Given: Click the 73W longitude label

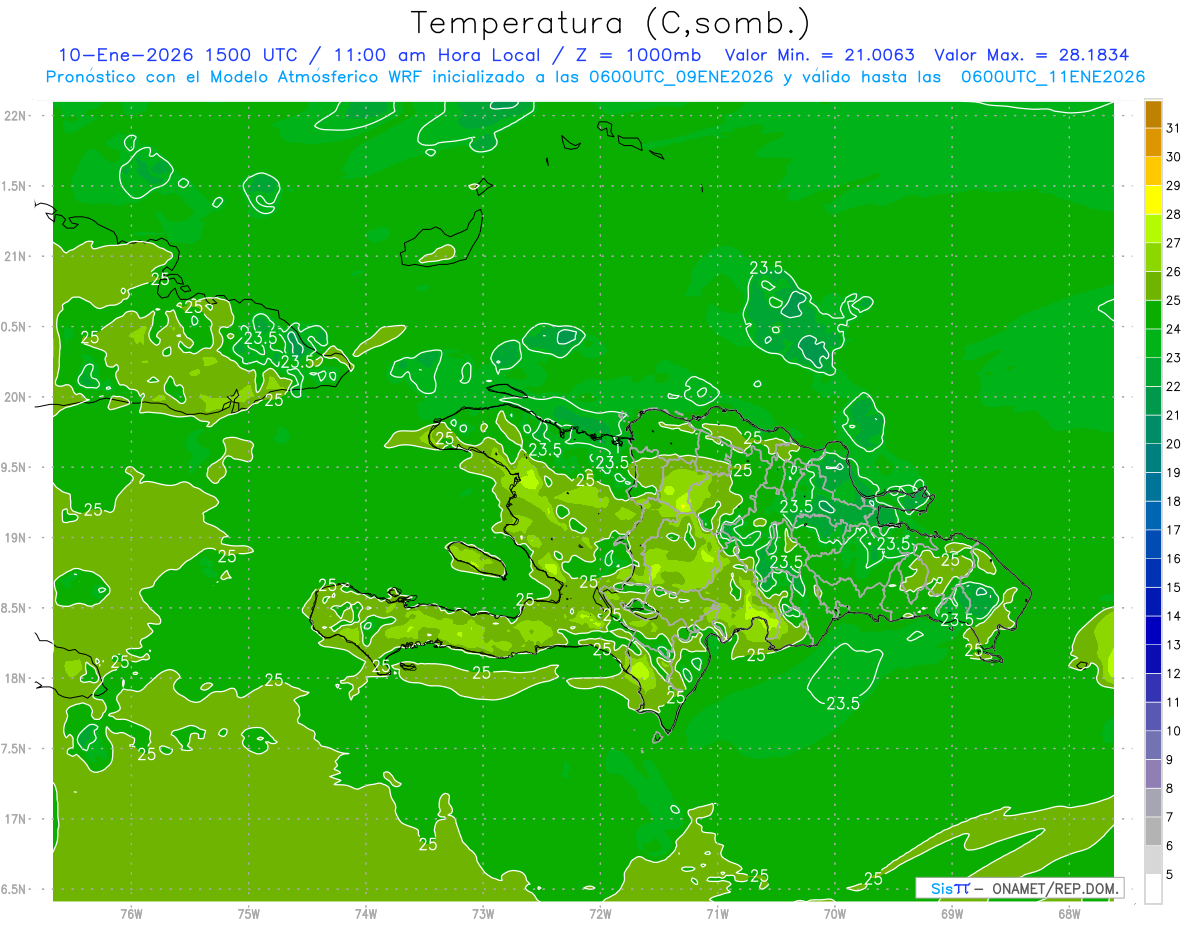Looking at the screenshot, I should 483,913.
